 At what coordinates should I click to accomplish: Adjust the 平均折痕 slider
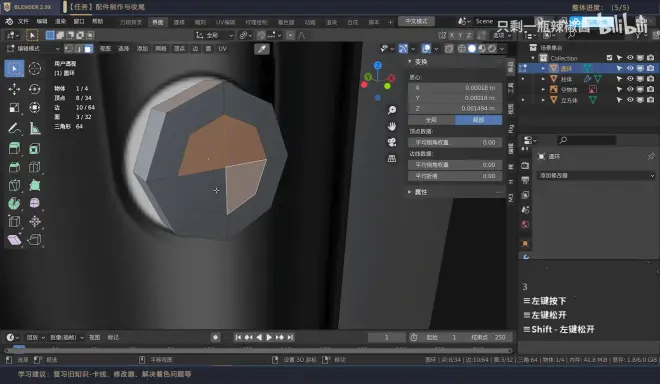point(455,176)
